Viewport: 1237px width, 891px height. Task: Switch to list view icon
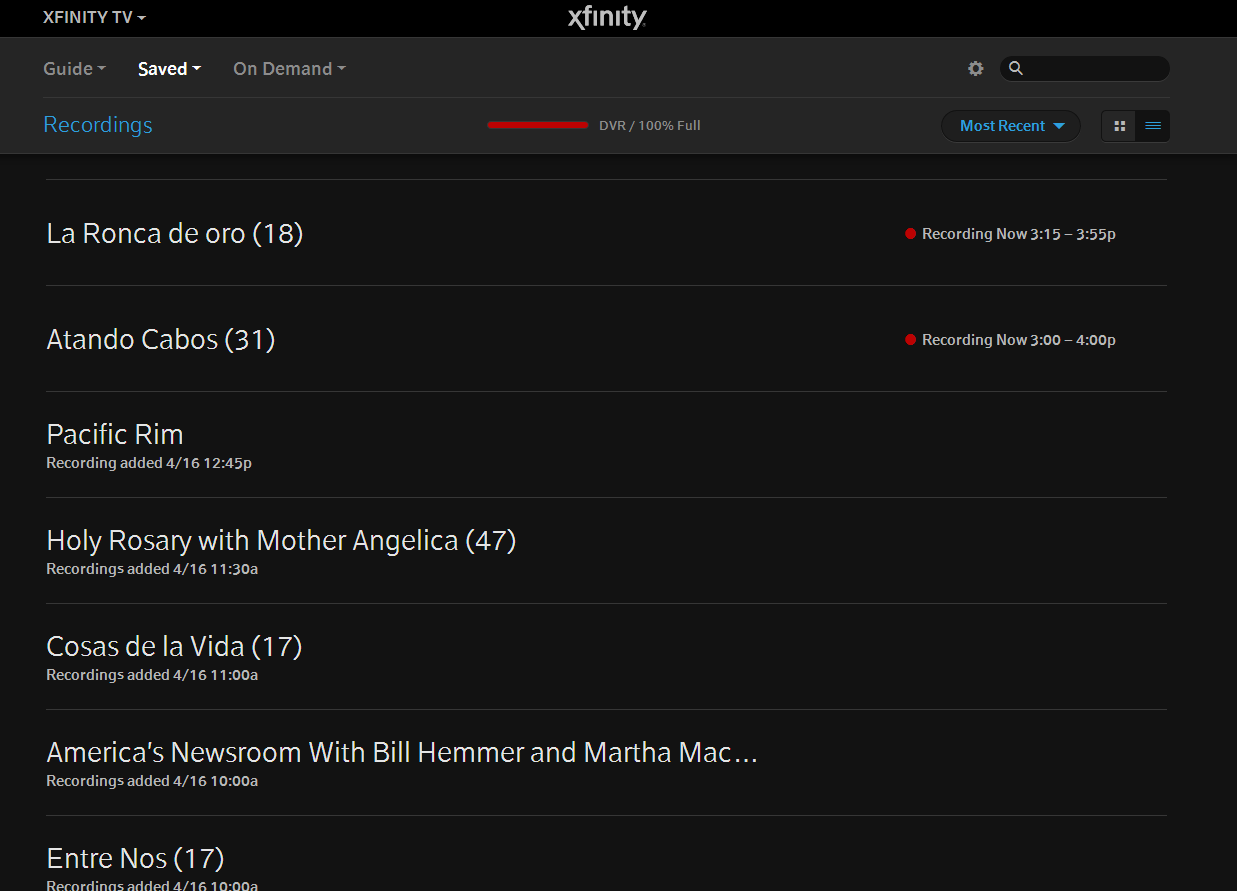tap(1153, 126)
